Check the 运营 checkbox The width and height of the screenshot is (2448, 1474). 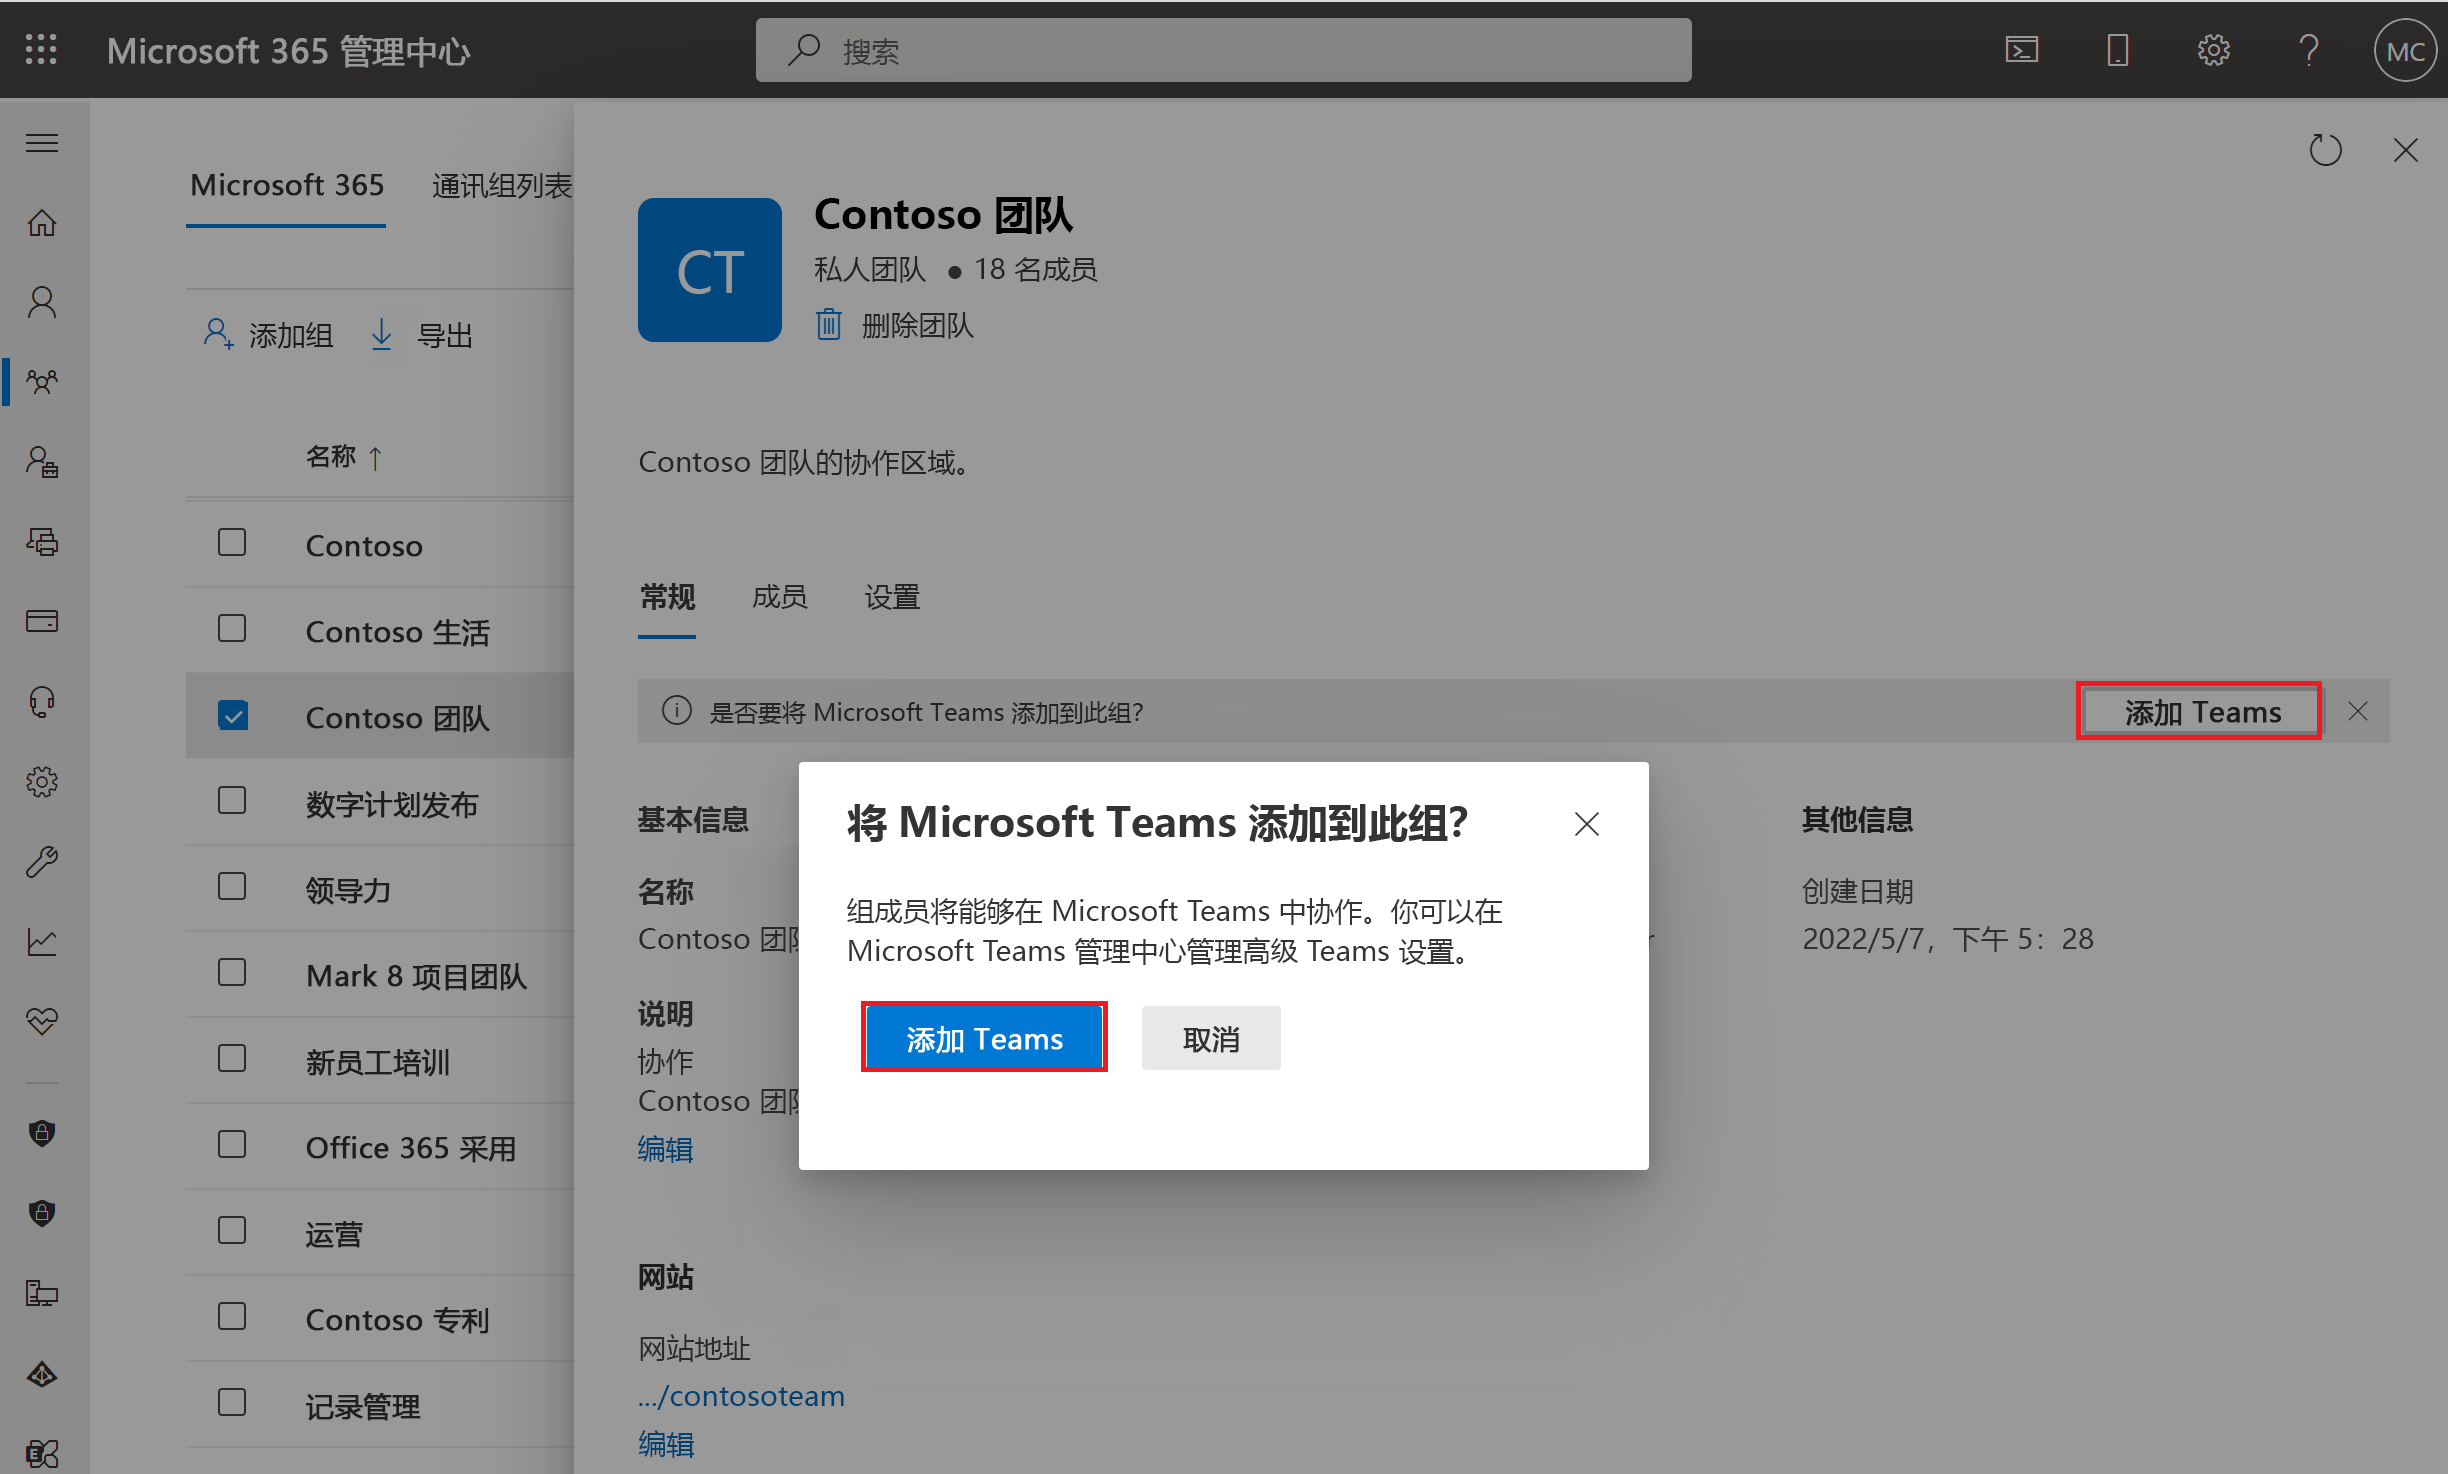232,1231
